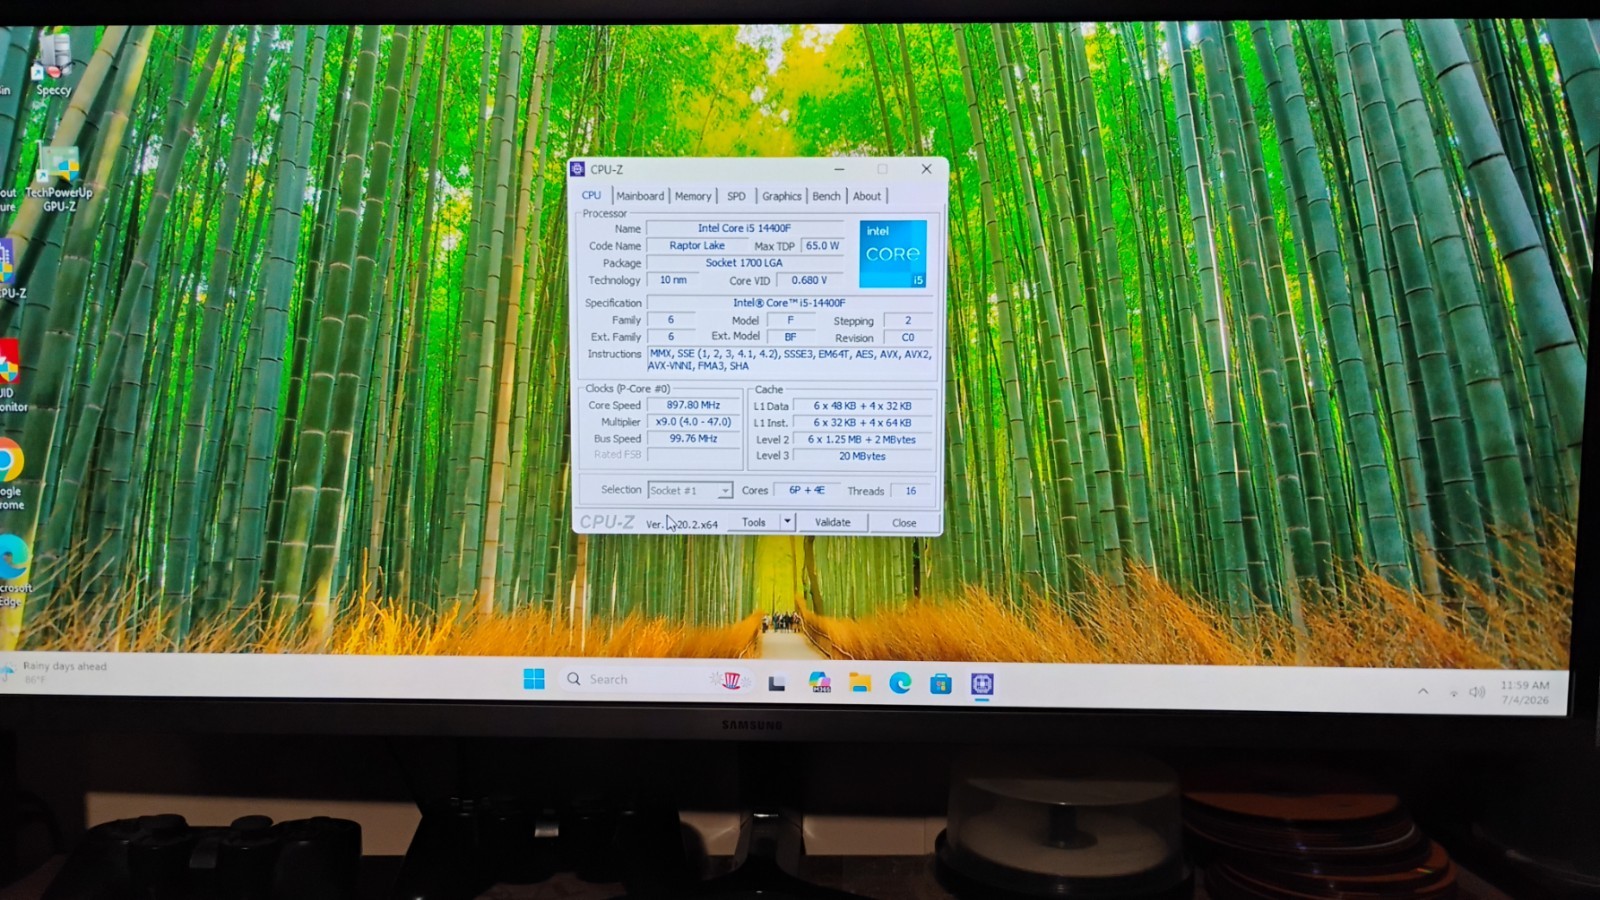1600x900 pixels.
Task: Click the Max TDP value '65.0 W'
Action: click(823, 245)
